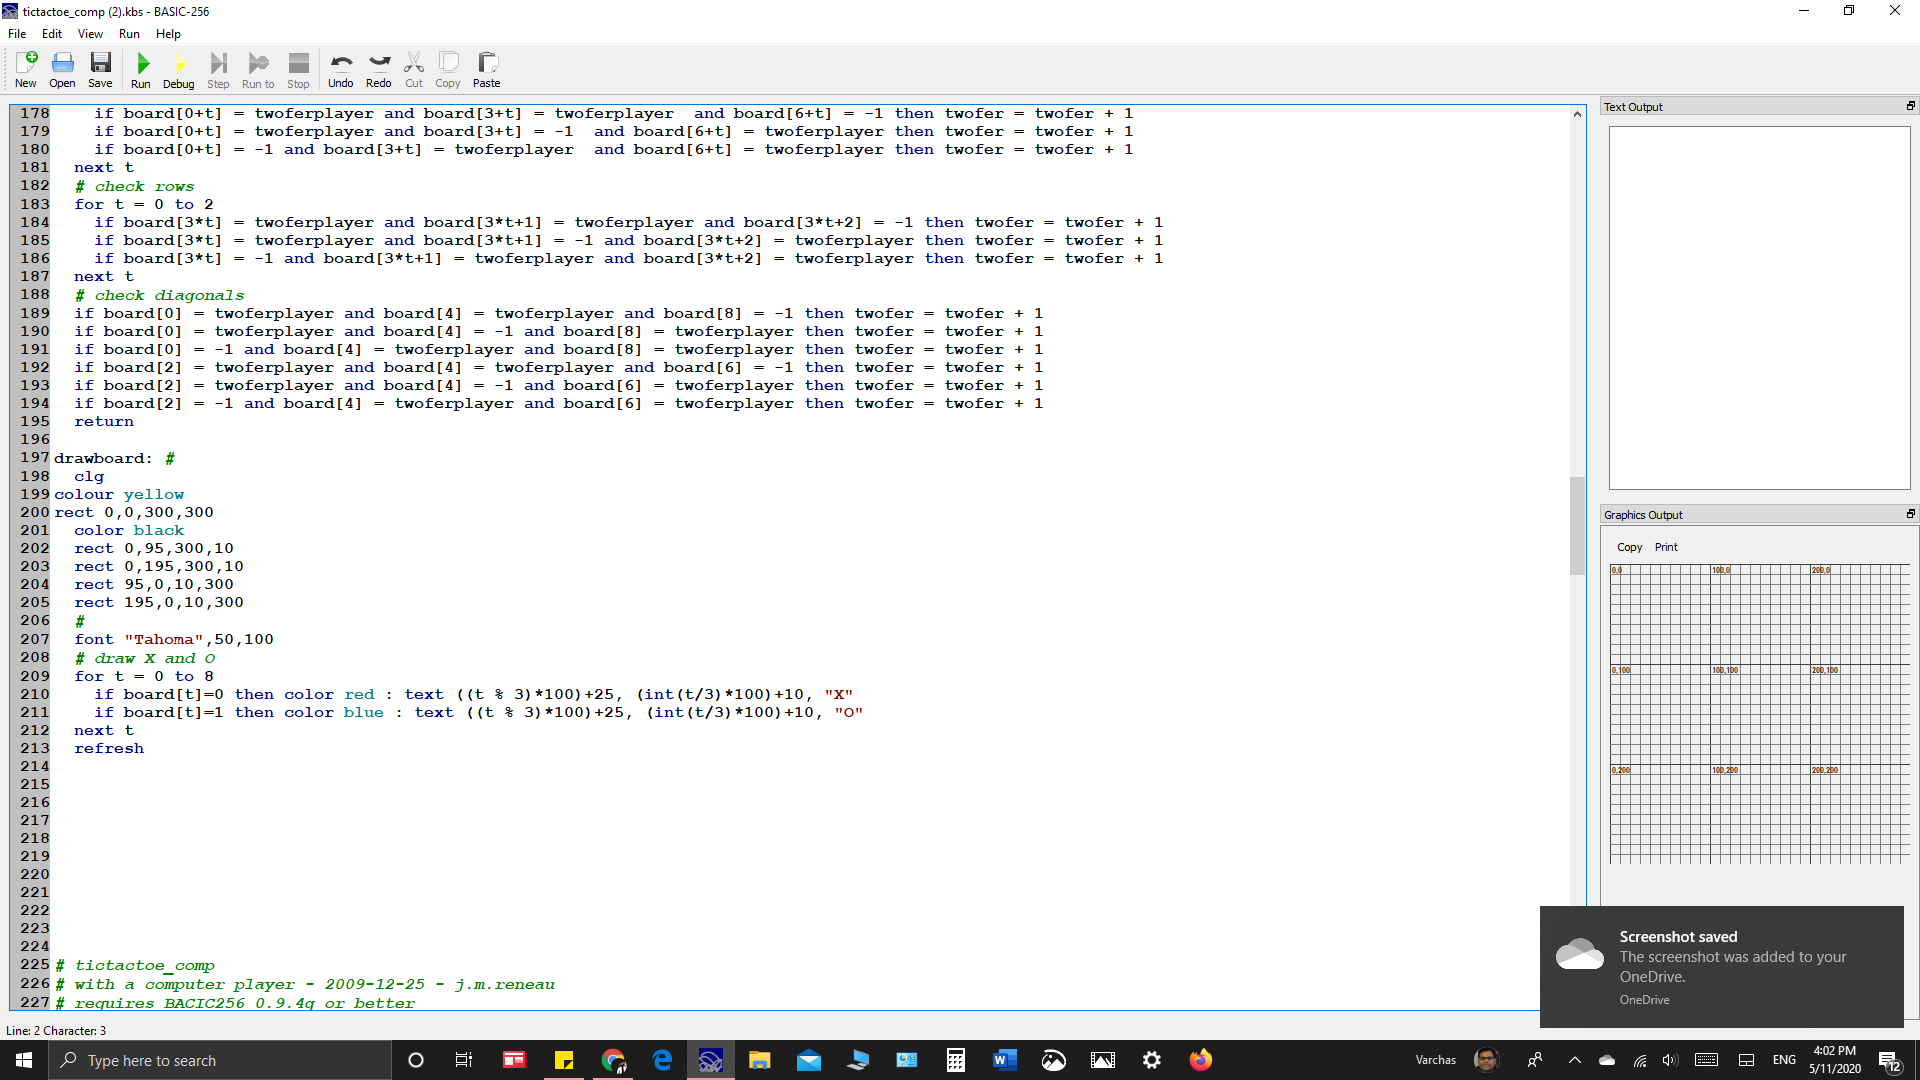Viewport: 1920px width, 1080px height.
Task: Open the Screenshot saved OneDrive notification
Action: coord(1721,966)
